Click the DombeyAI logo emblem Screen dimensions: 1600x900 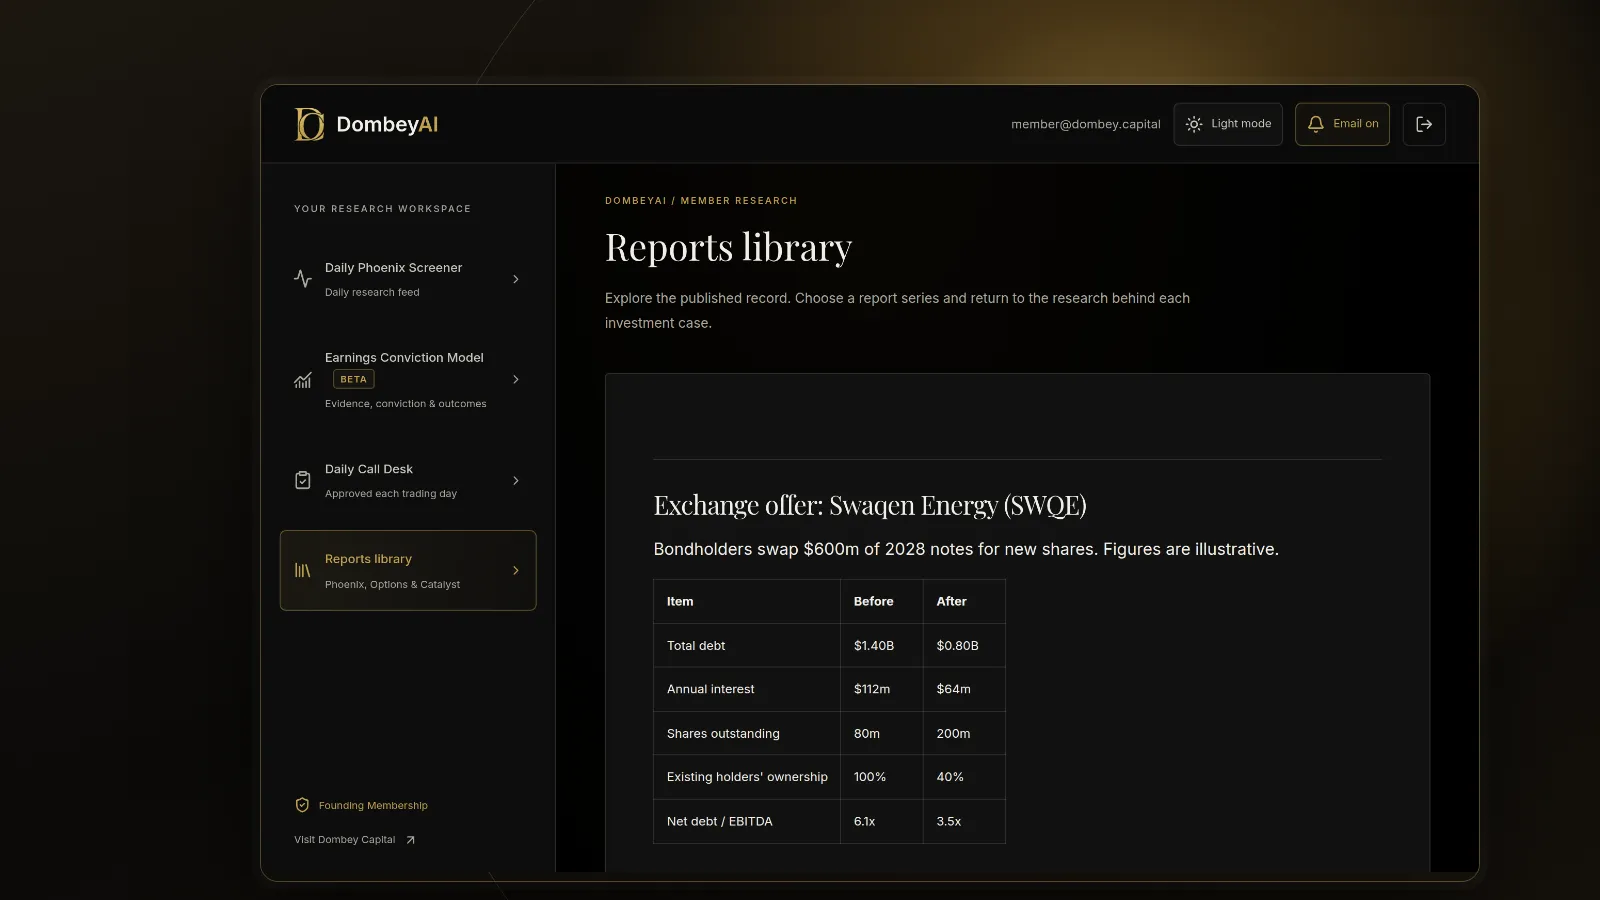(309, 124)
